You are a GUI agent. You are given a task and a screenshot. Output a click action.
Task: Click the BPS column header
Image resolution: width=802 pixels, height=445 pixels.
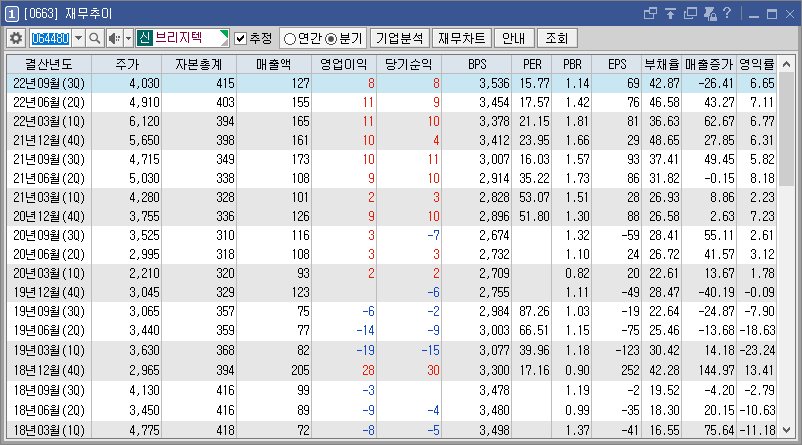(477, 64)
